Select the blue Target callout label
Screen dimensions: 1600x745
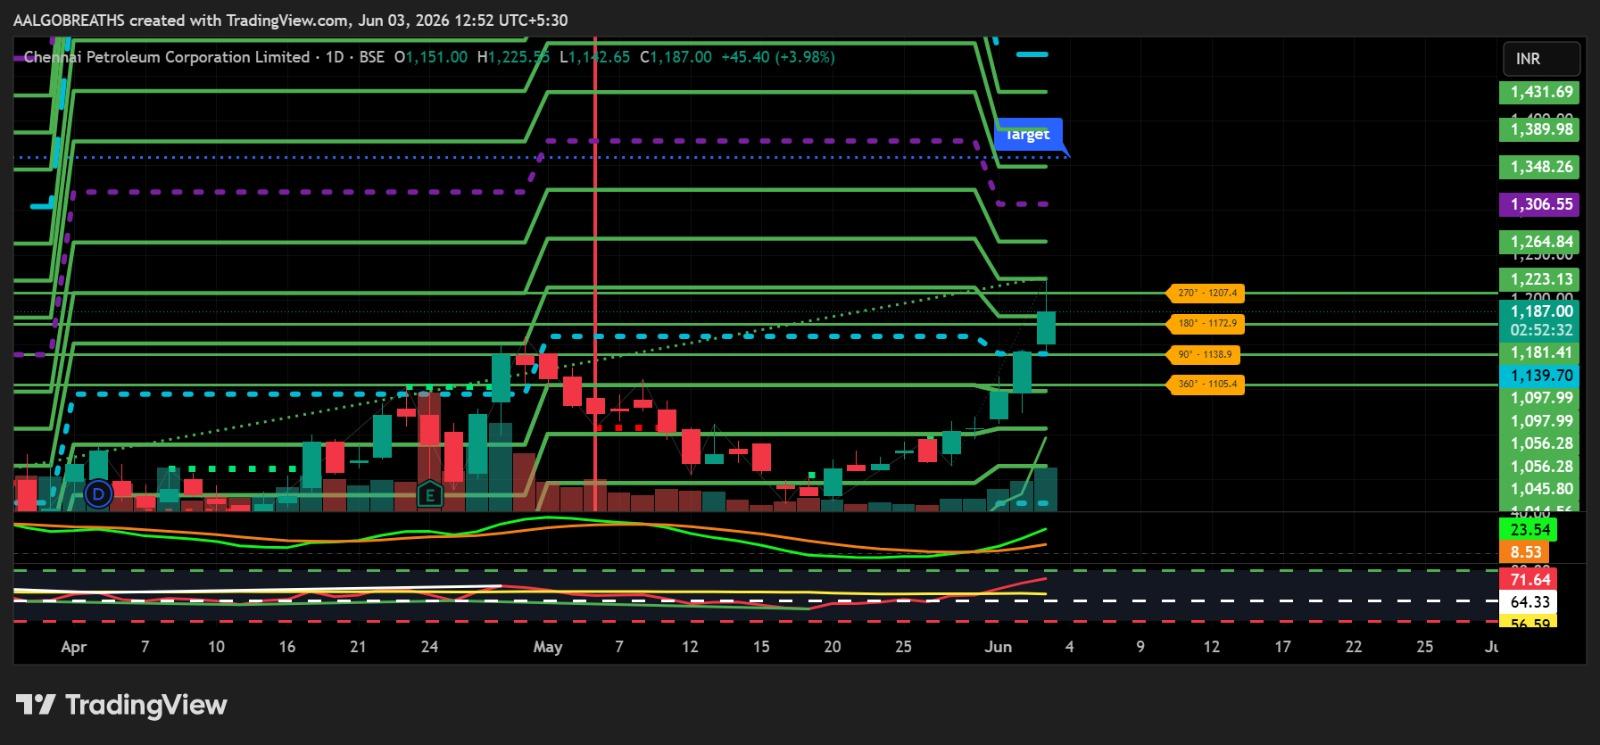(1030, 134)
